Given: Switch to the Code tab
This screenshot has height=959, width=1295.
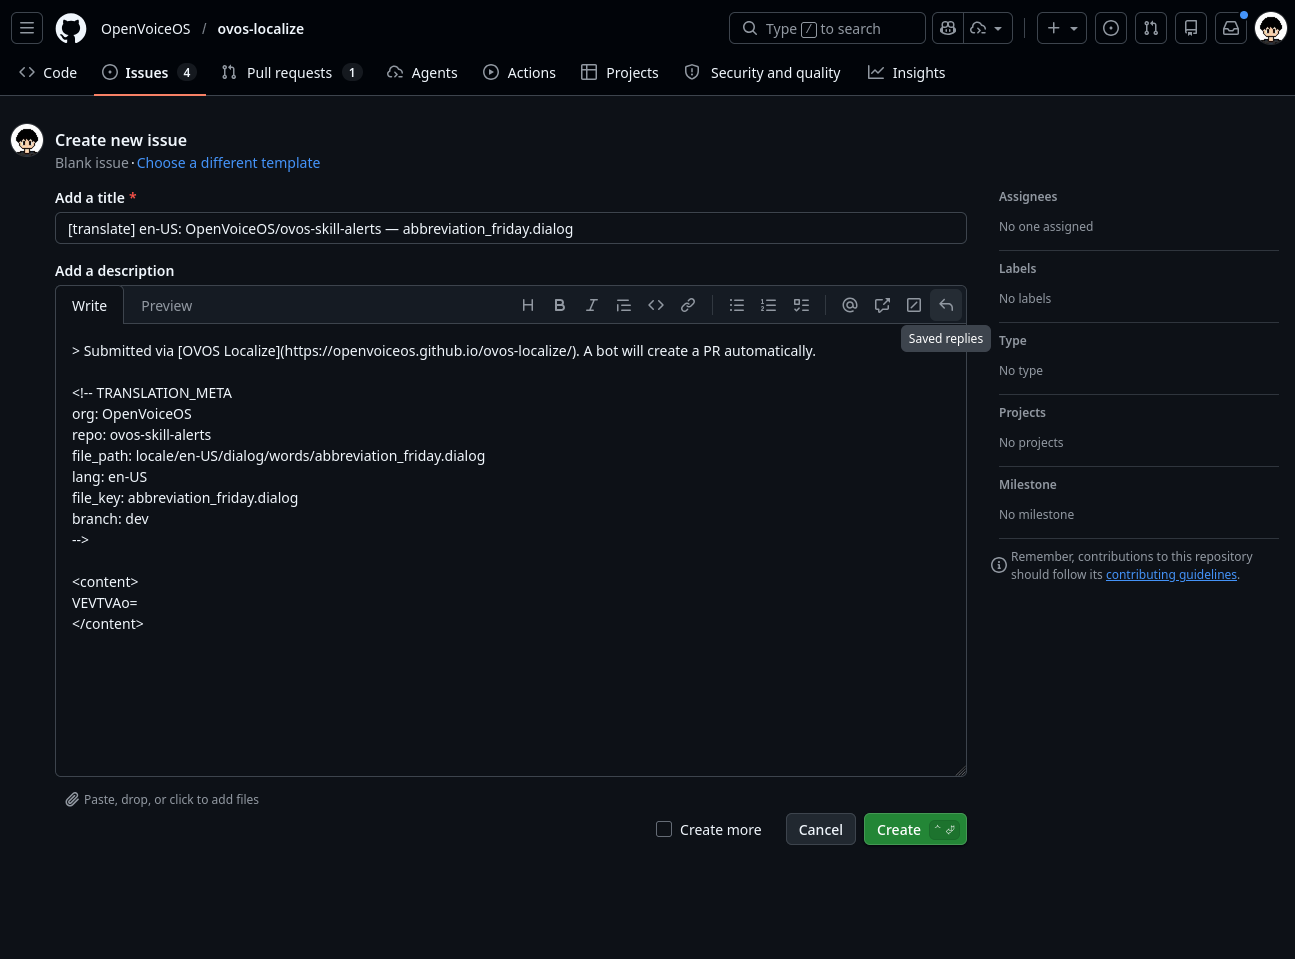Looking at the screenshot, I should coord(48,72).
